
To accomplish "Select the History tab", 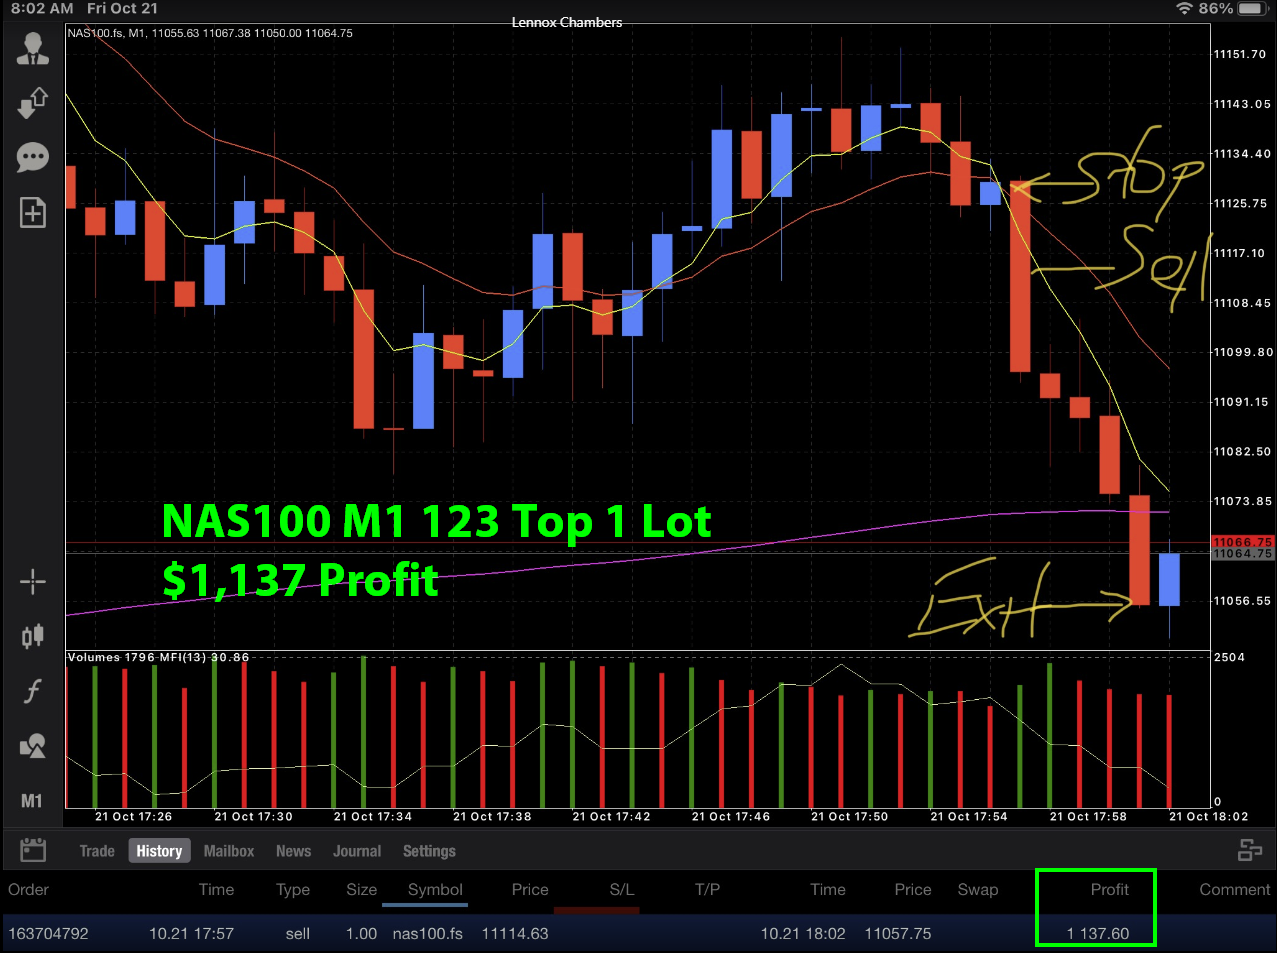I will (159, 851).
